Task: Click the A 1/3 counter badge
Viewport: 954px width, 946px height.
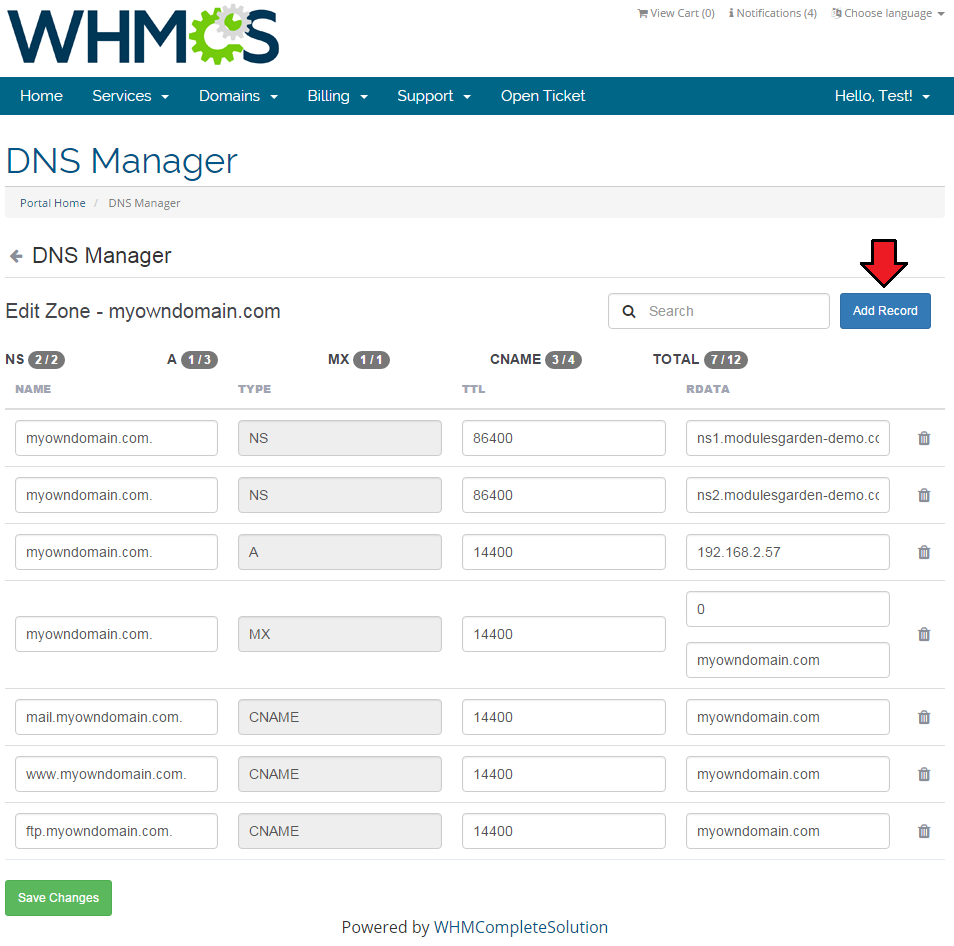Action: 199,360
